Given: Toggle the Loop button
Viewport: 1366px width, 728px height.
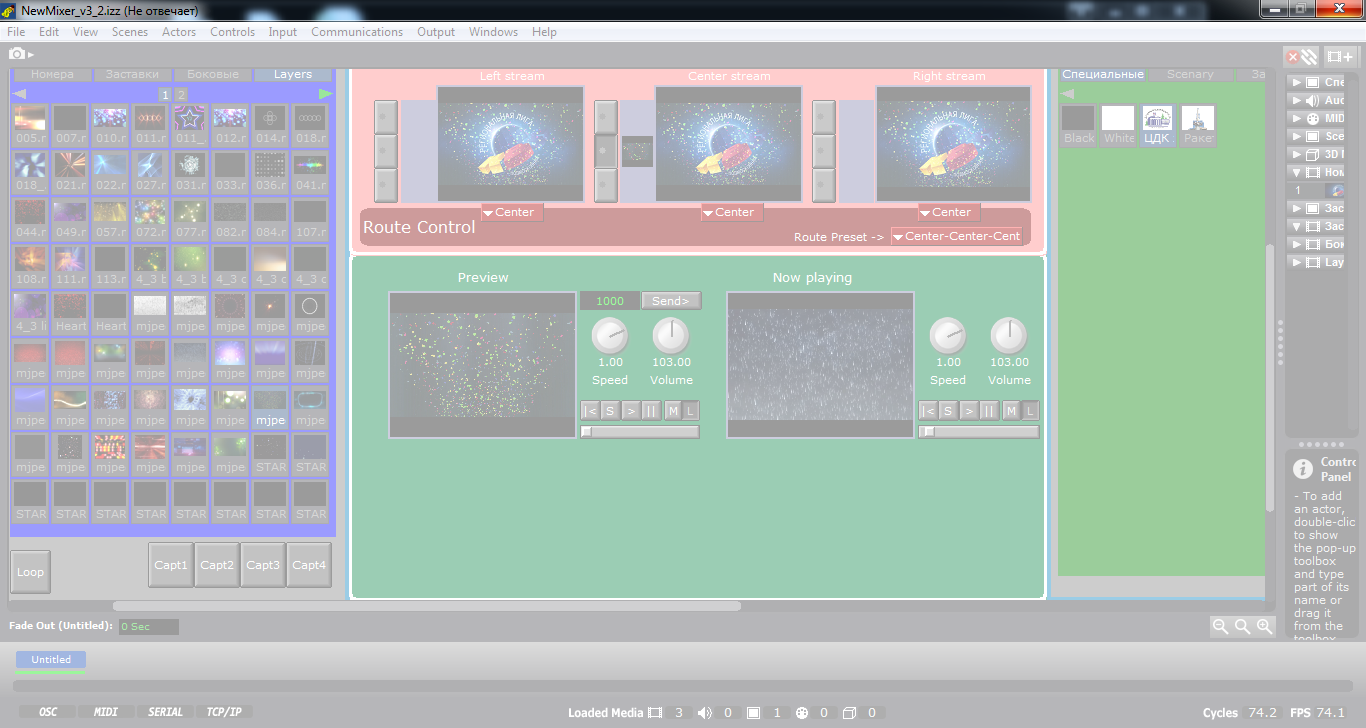Looking at the screenshot, I should click(x=30, y=572).
